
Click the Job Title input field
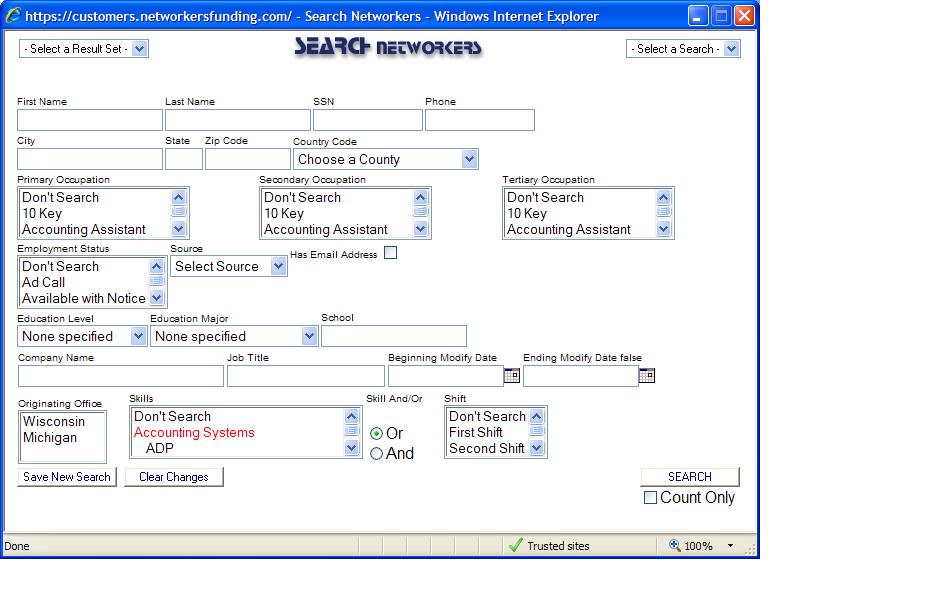[x=306, y=376]
